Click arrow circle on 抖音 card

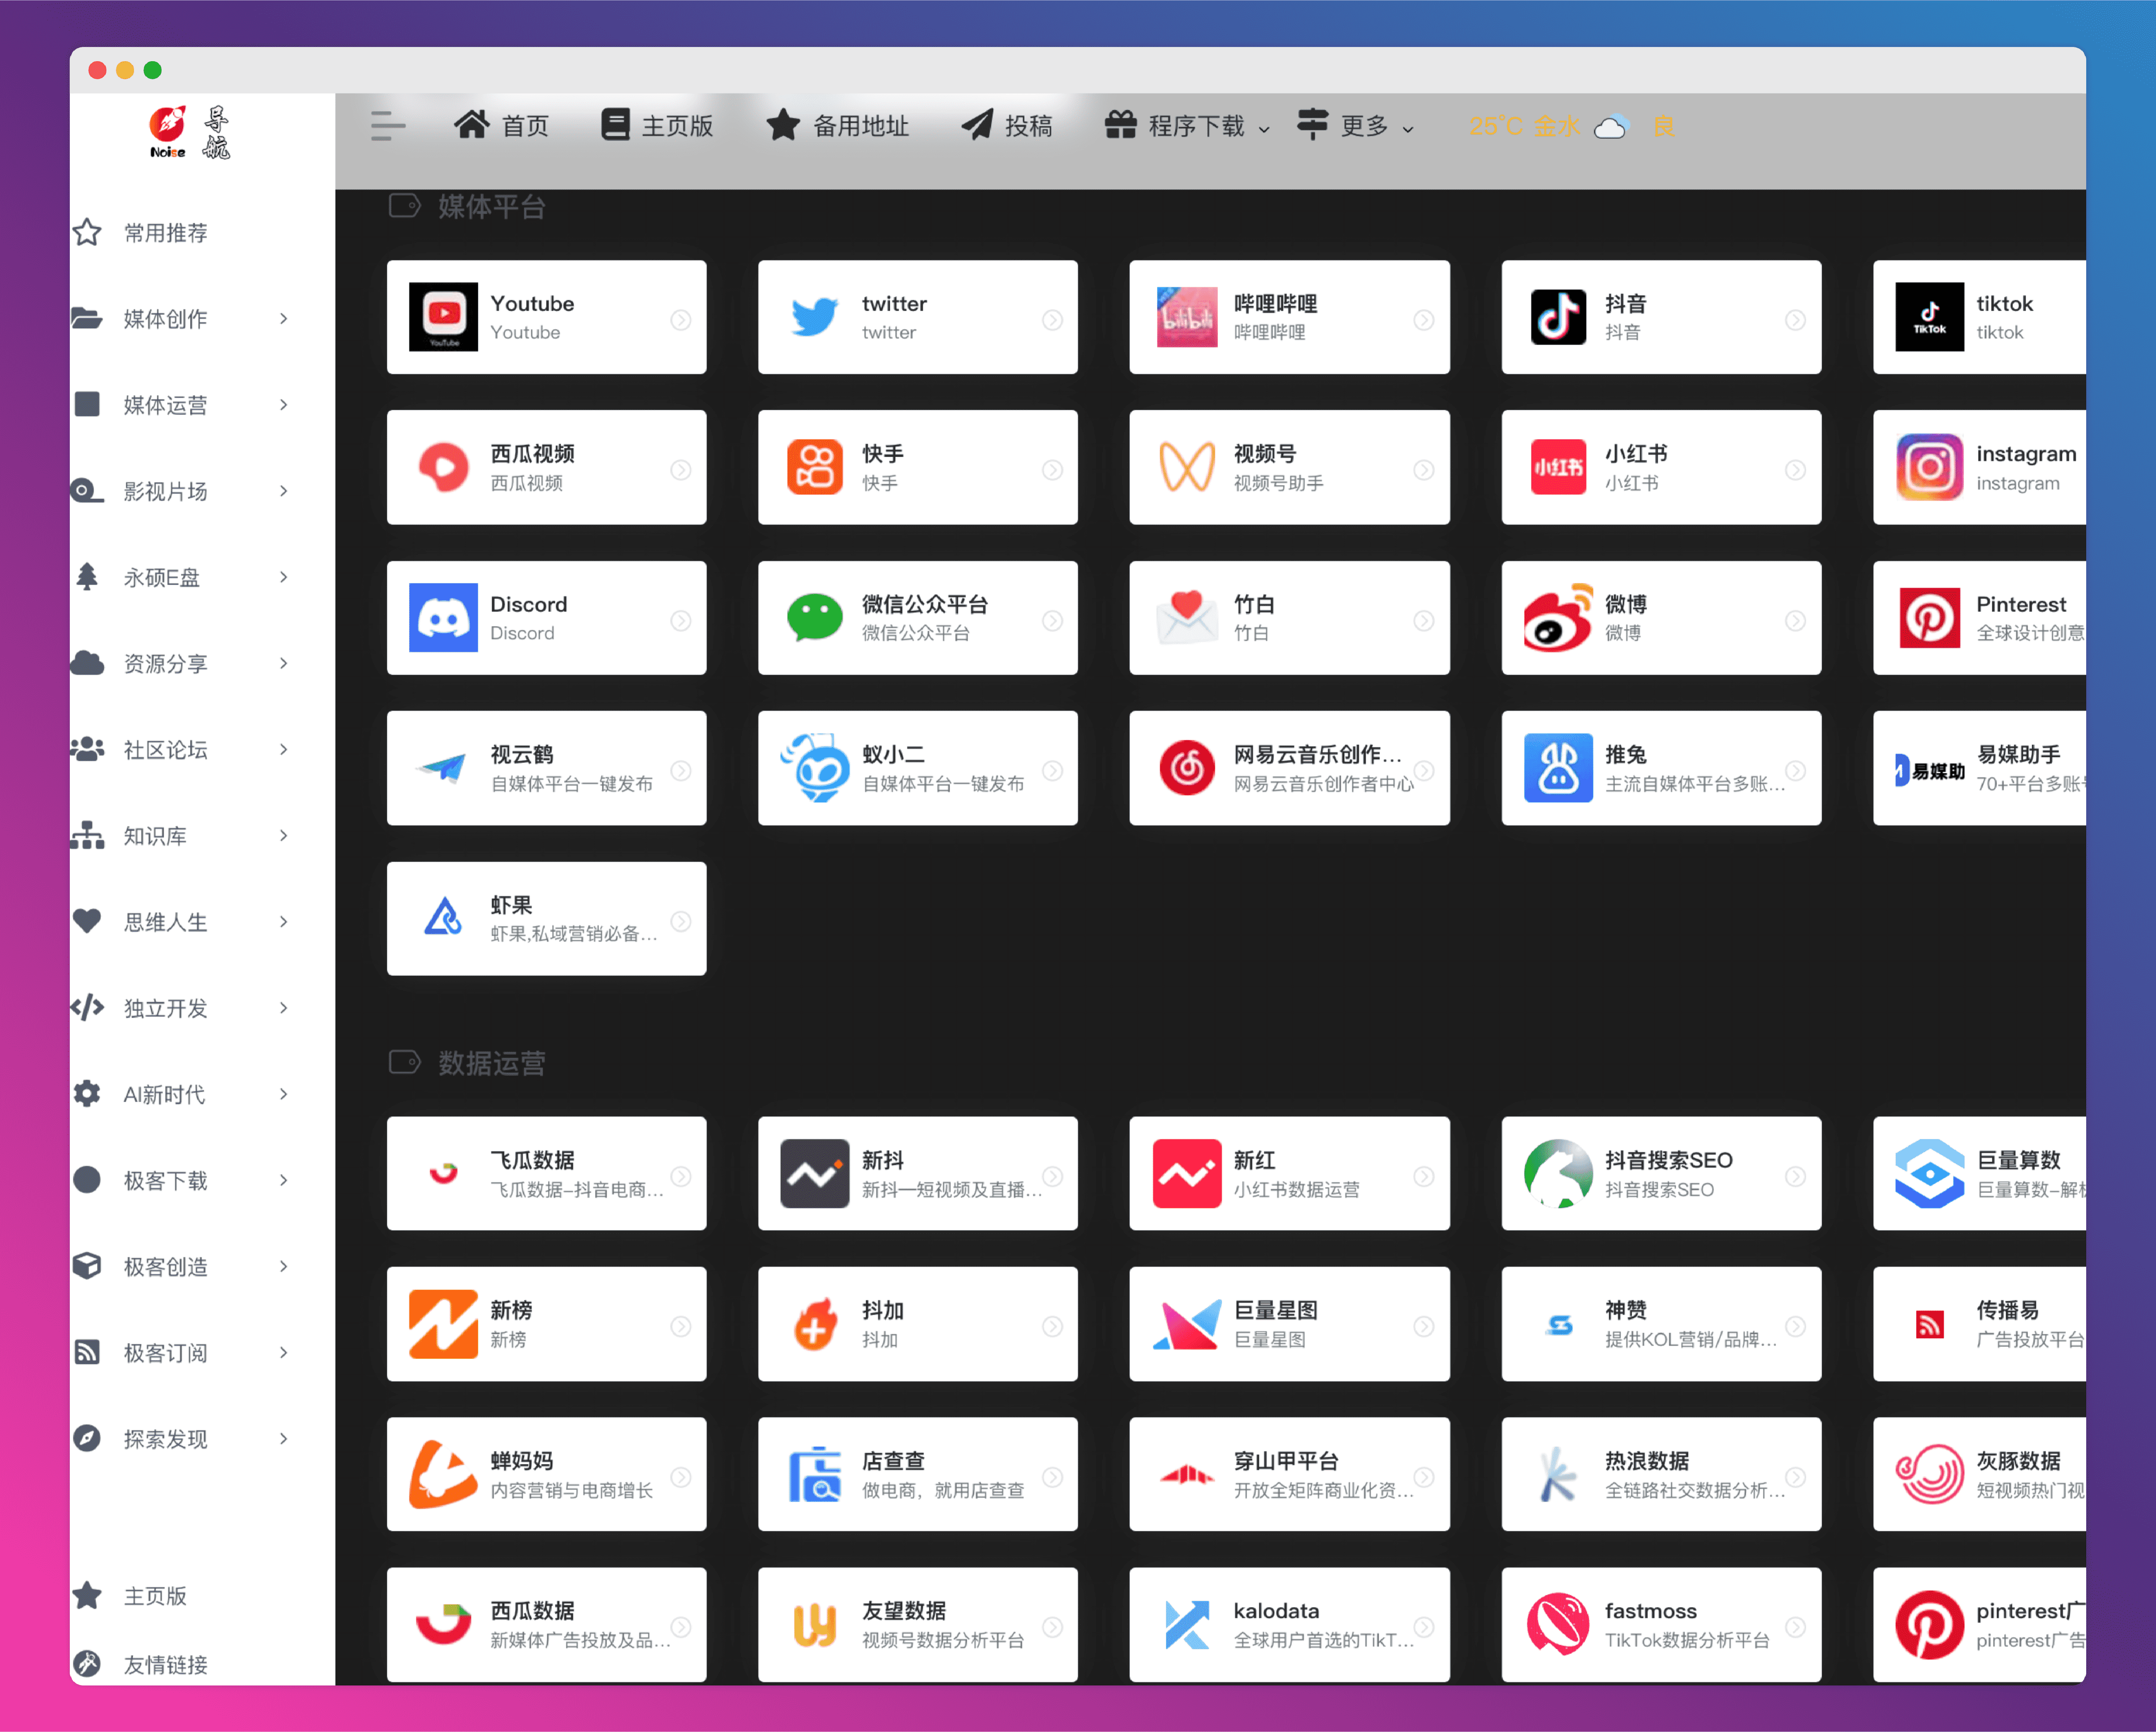pyautogui.click(x=1795, y=320)
